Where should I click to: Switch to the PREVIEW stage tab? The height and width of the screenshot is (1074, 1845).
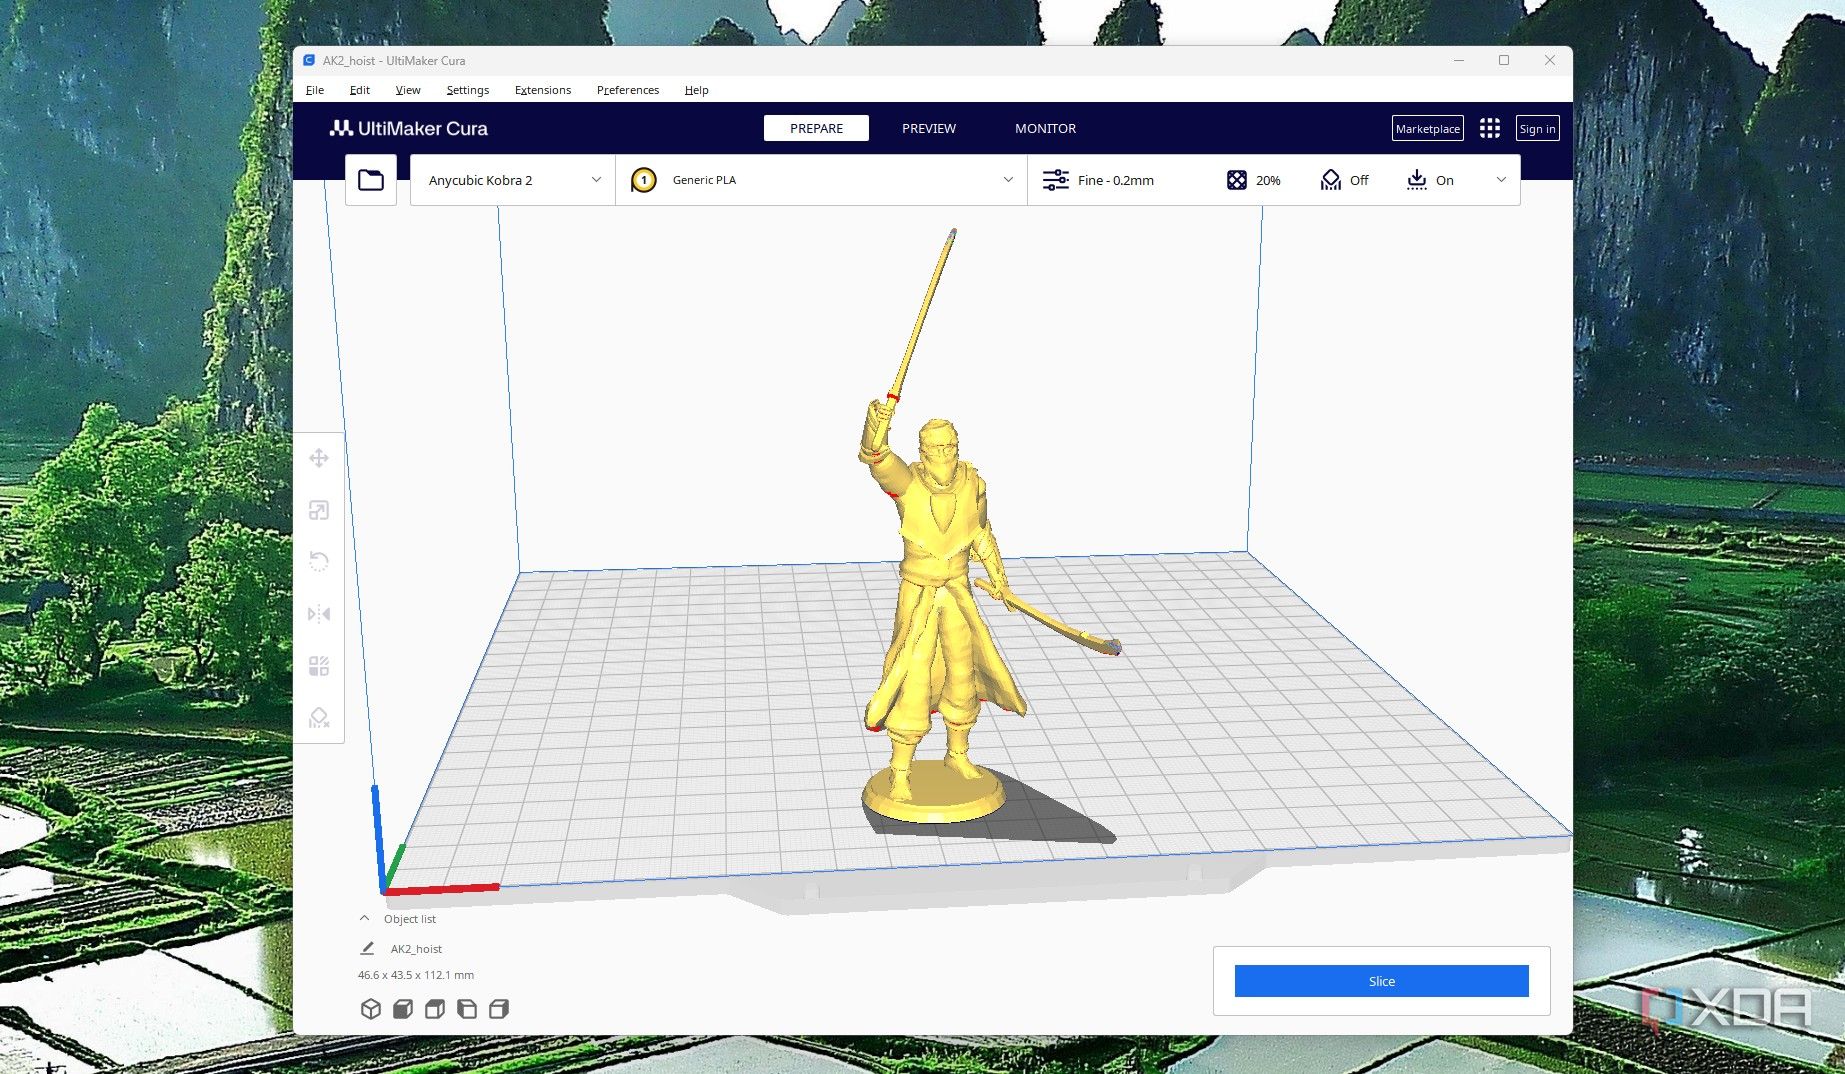[929, 128]
